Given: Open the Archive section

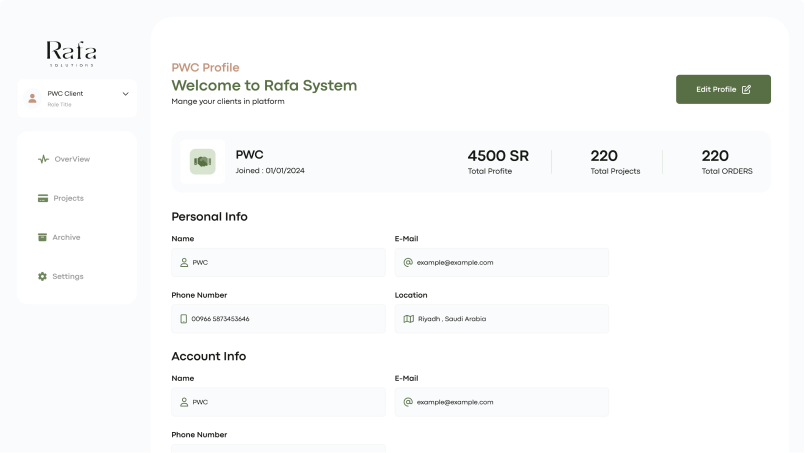Looking at the screenshot, I should (66, 237).
